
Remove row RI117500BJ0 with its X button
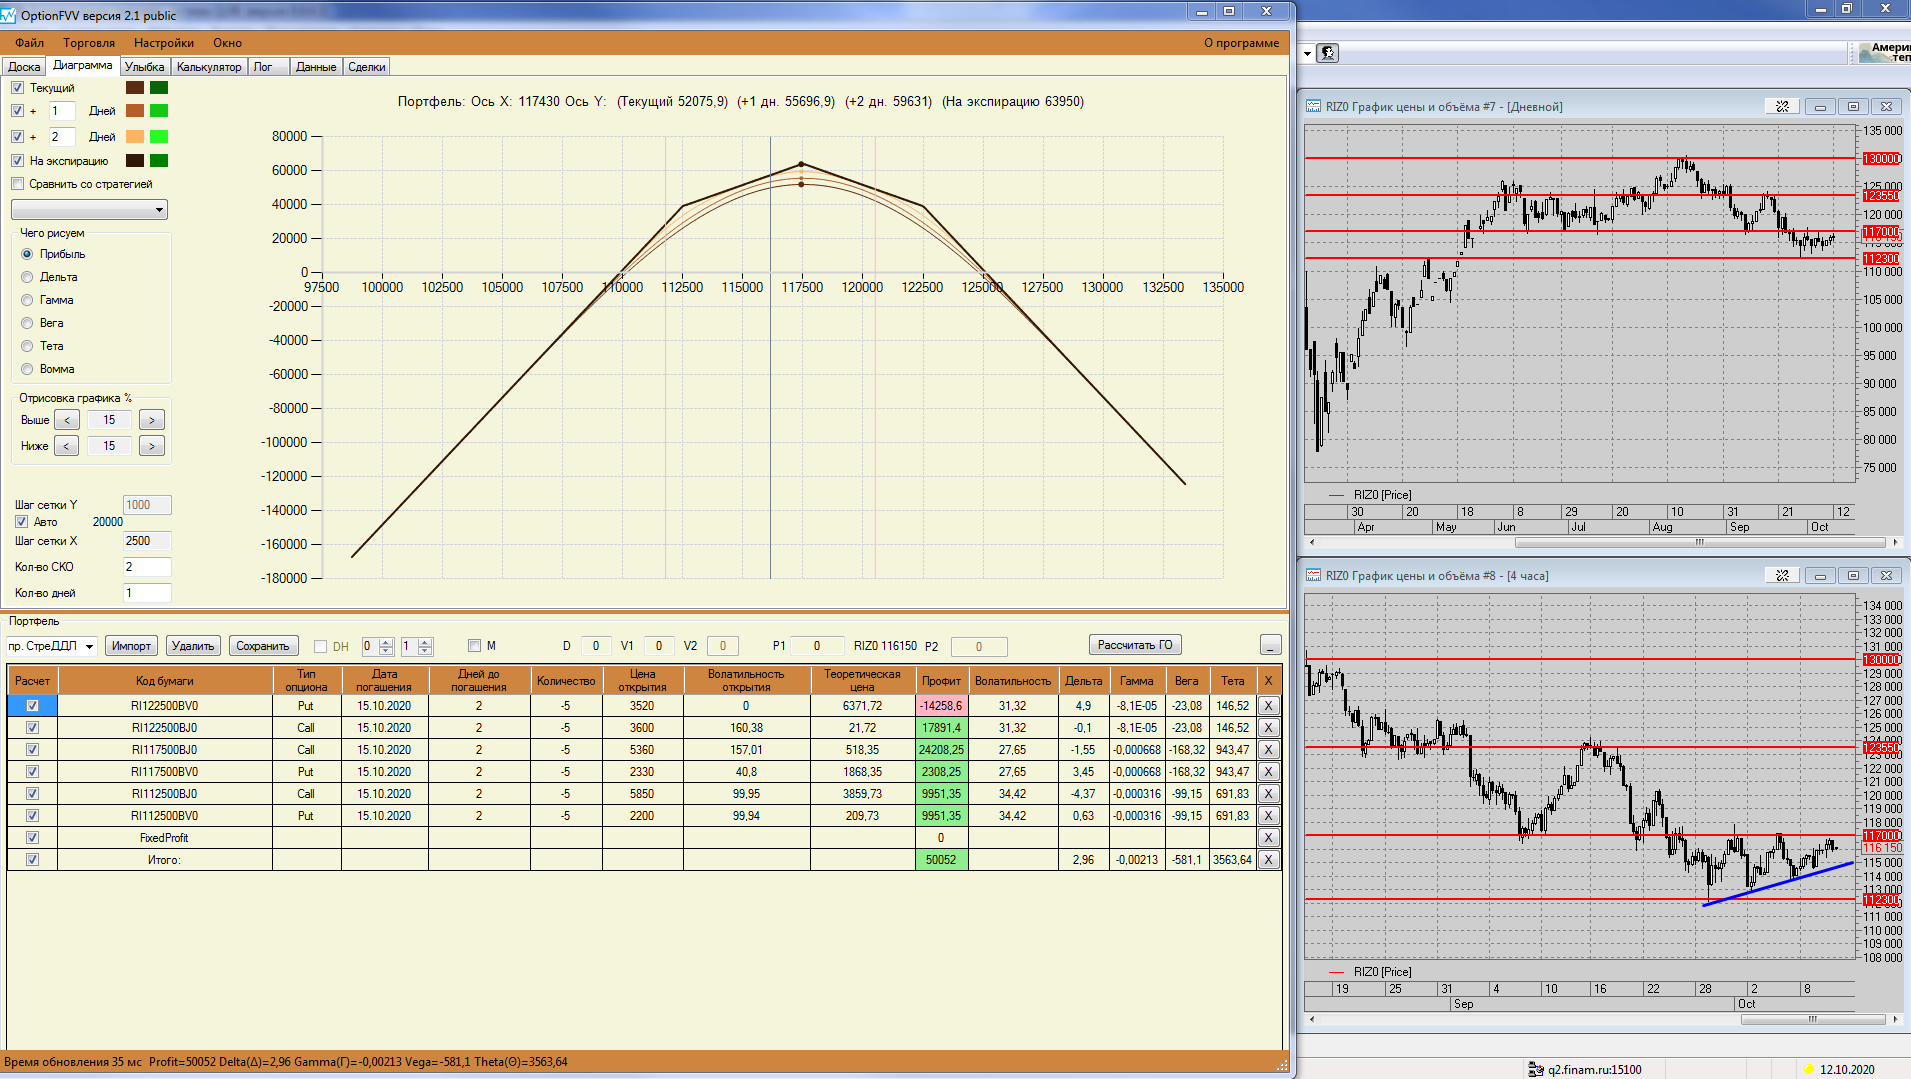1268,749
